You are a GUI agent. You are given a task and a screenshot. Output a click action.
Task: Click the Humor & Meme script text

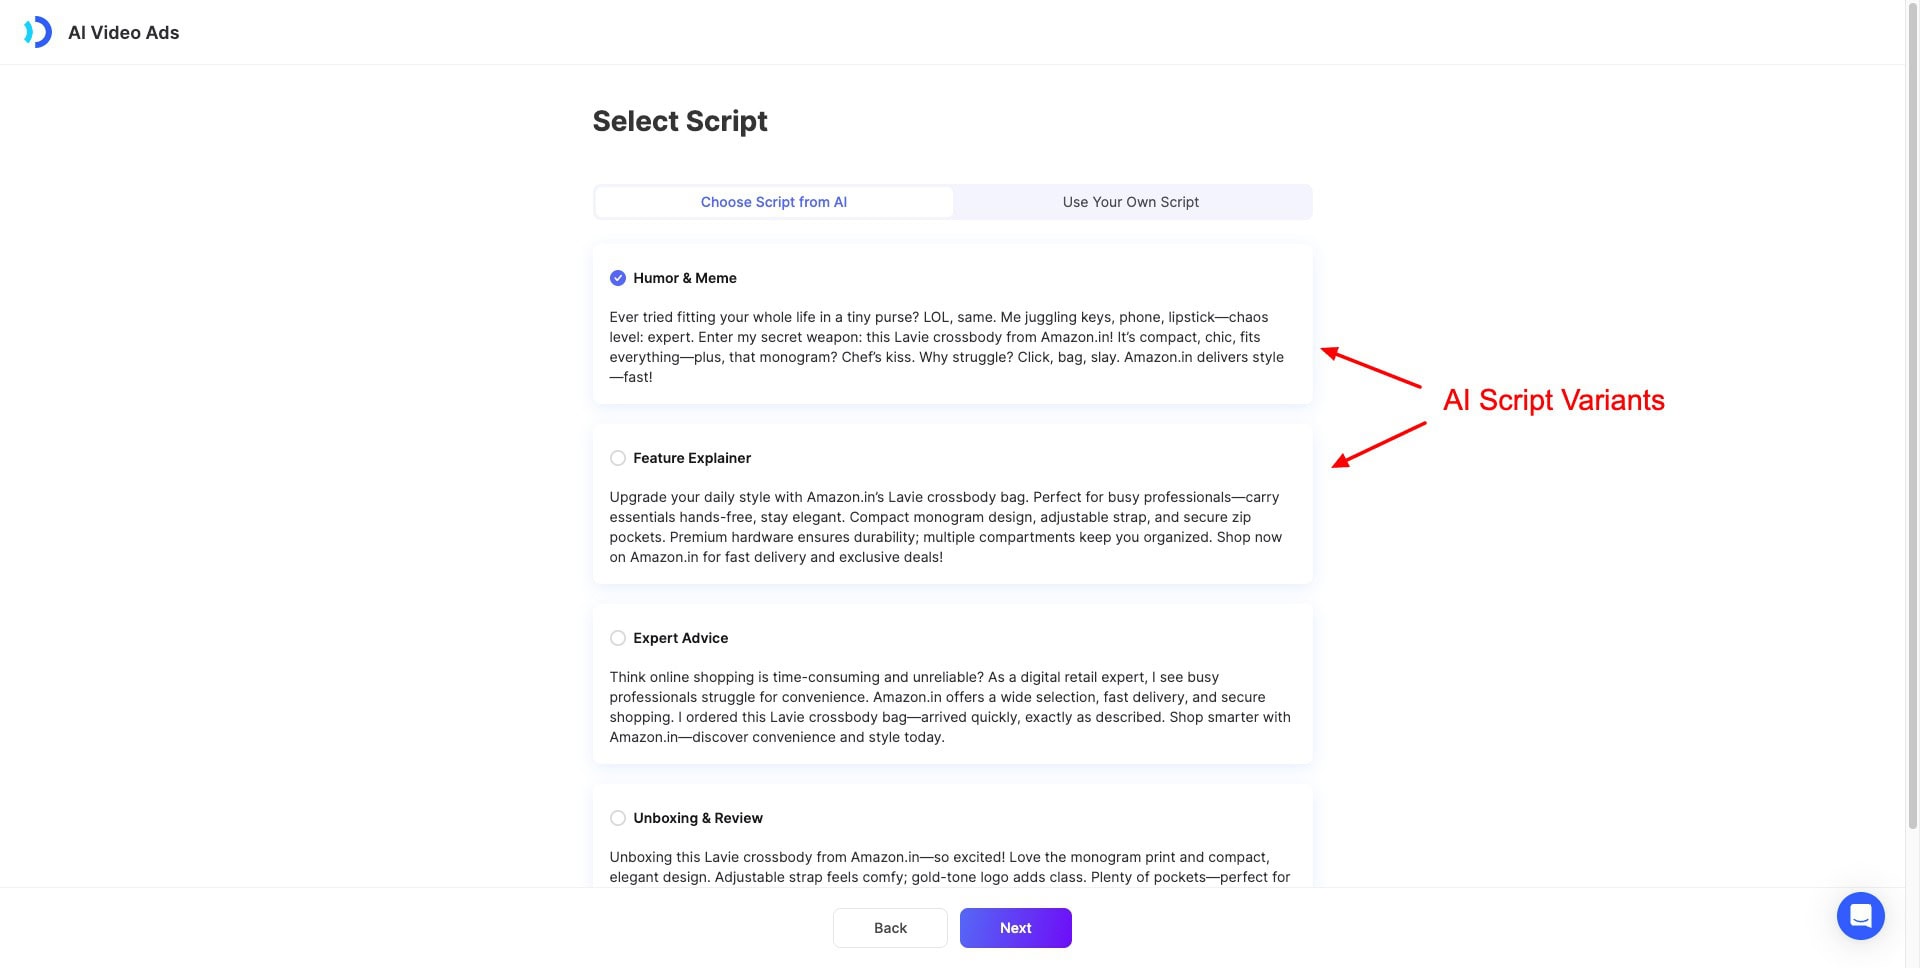(x=947, y=347)
